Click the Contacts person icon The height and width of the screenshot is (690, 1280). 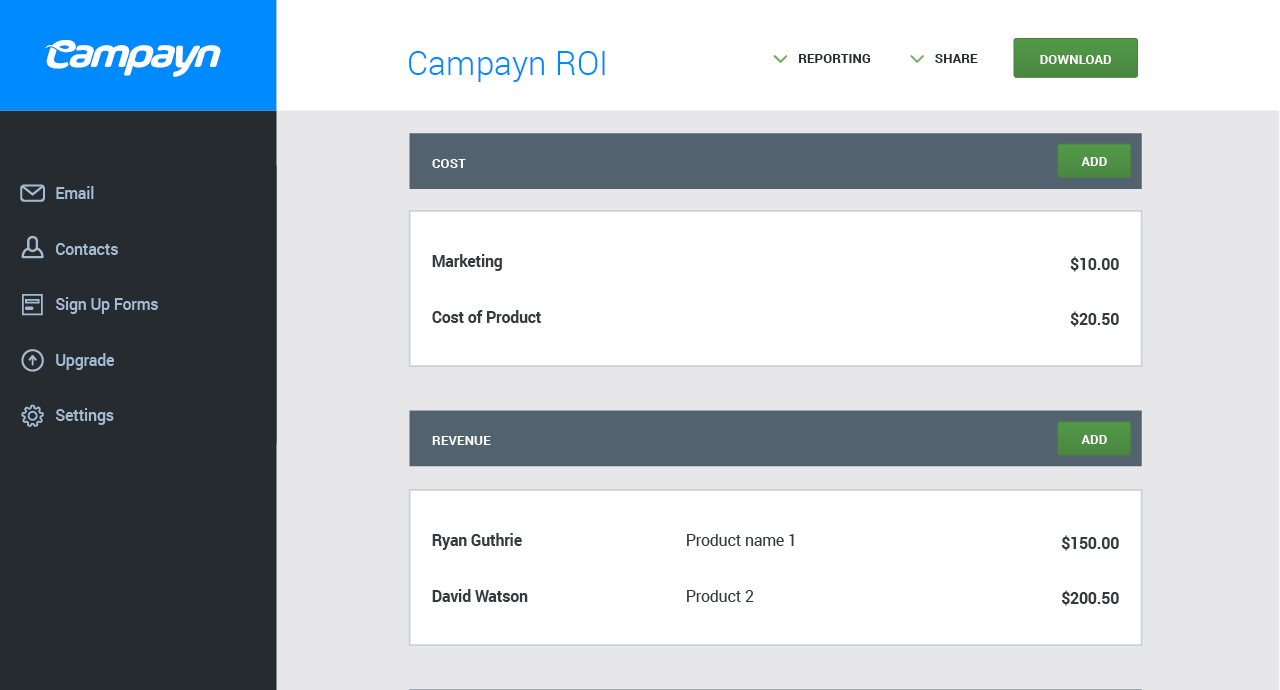pyautogui.click(x=33, y=248)
